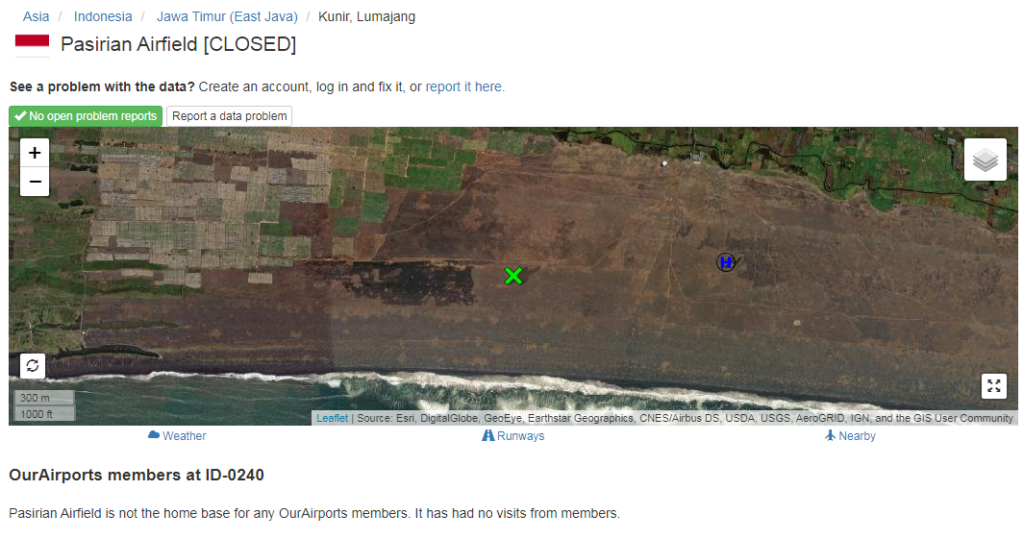Open the map layers control

click(985, 160)
